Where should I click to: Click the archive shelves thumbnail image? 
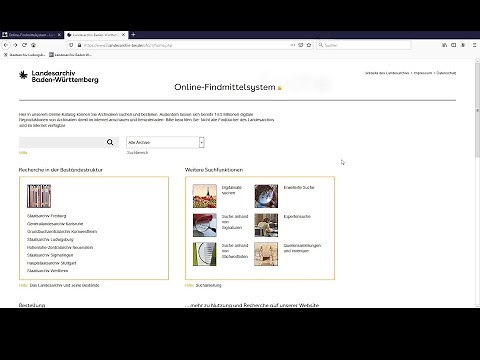pos(39,196)
